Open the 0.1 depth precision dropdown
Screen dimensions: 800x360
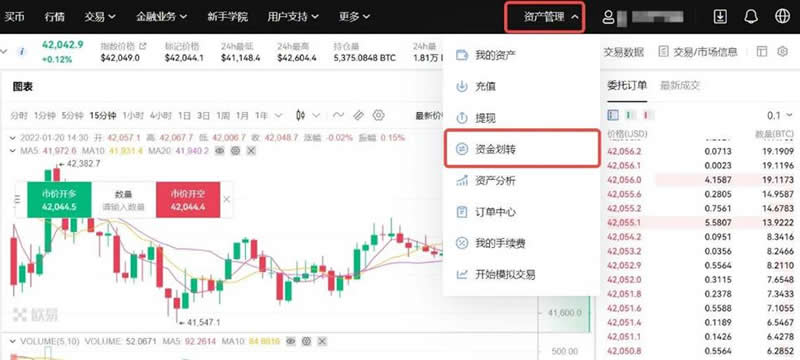780,115
